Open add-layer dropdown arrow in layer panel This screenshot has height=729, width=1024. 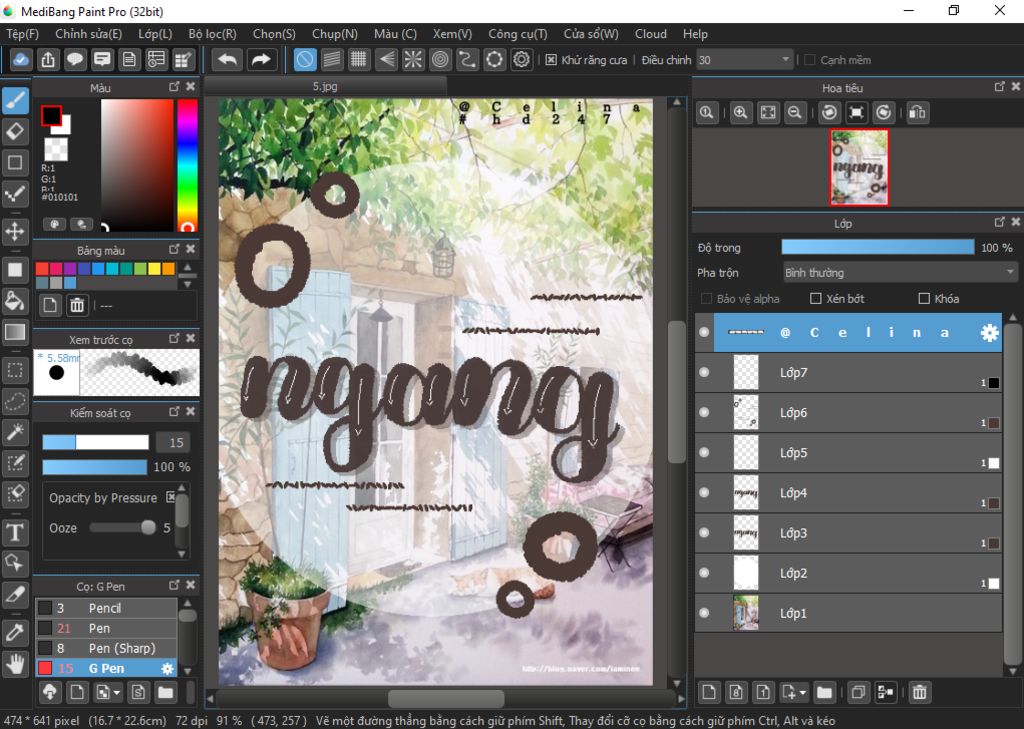803,692
